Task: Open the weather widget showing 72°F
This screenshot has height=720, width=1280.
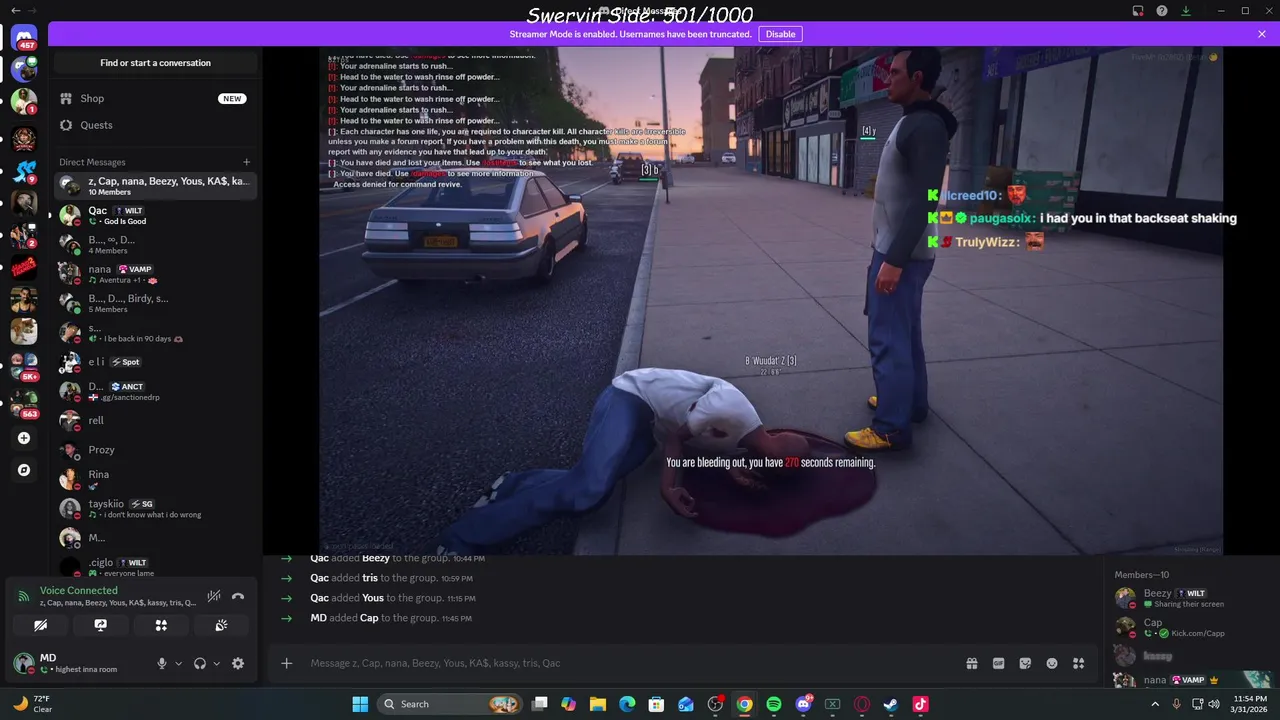Action: tap(32, 704)
